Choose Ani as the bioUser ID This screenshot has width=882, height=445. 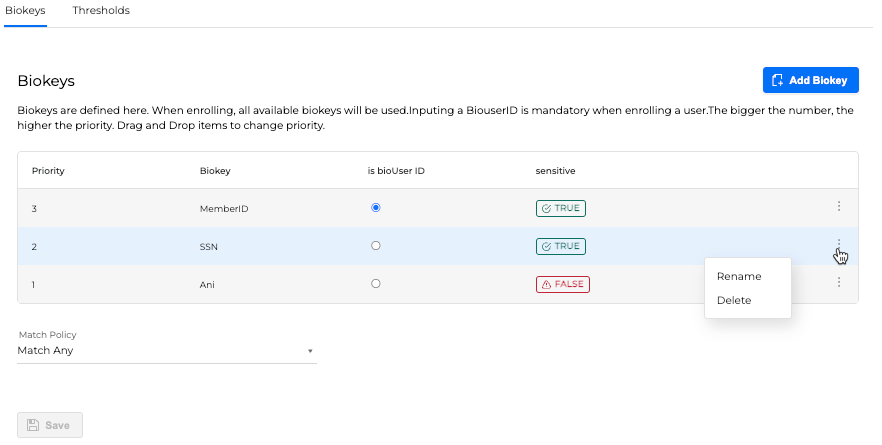[x=375, y=284]
